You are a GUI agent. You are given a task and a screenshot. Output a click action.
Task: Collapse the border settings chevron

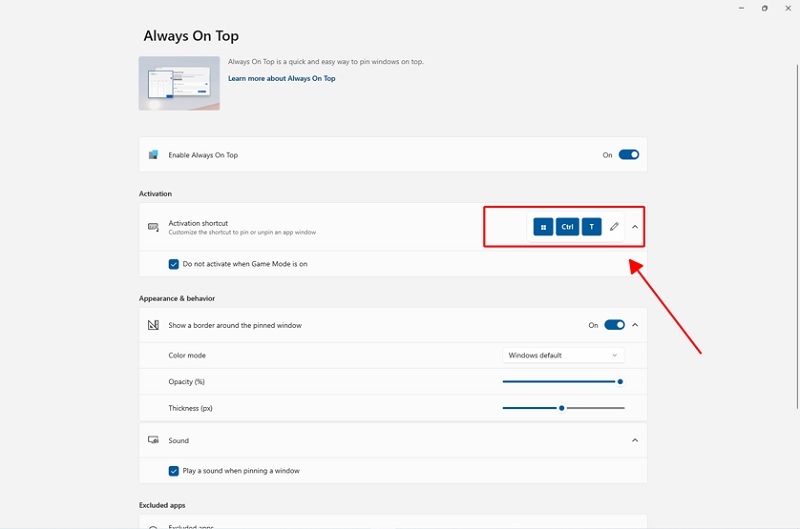(x=635, y=325)
